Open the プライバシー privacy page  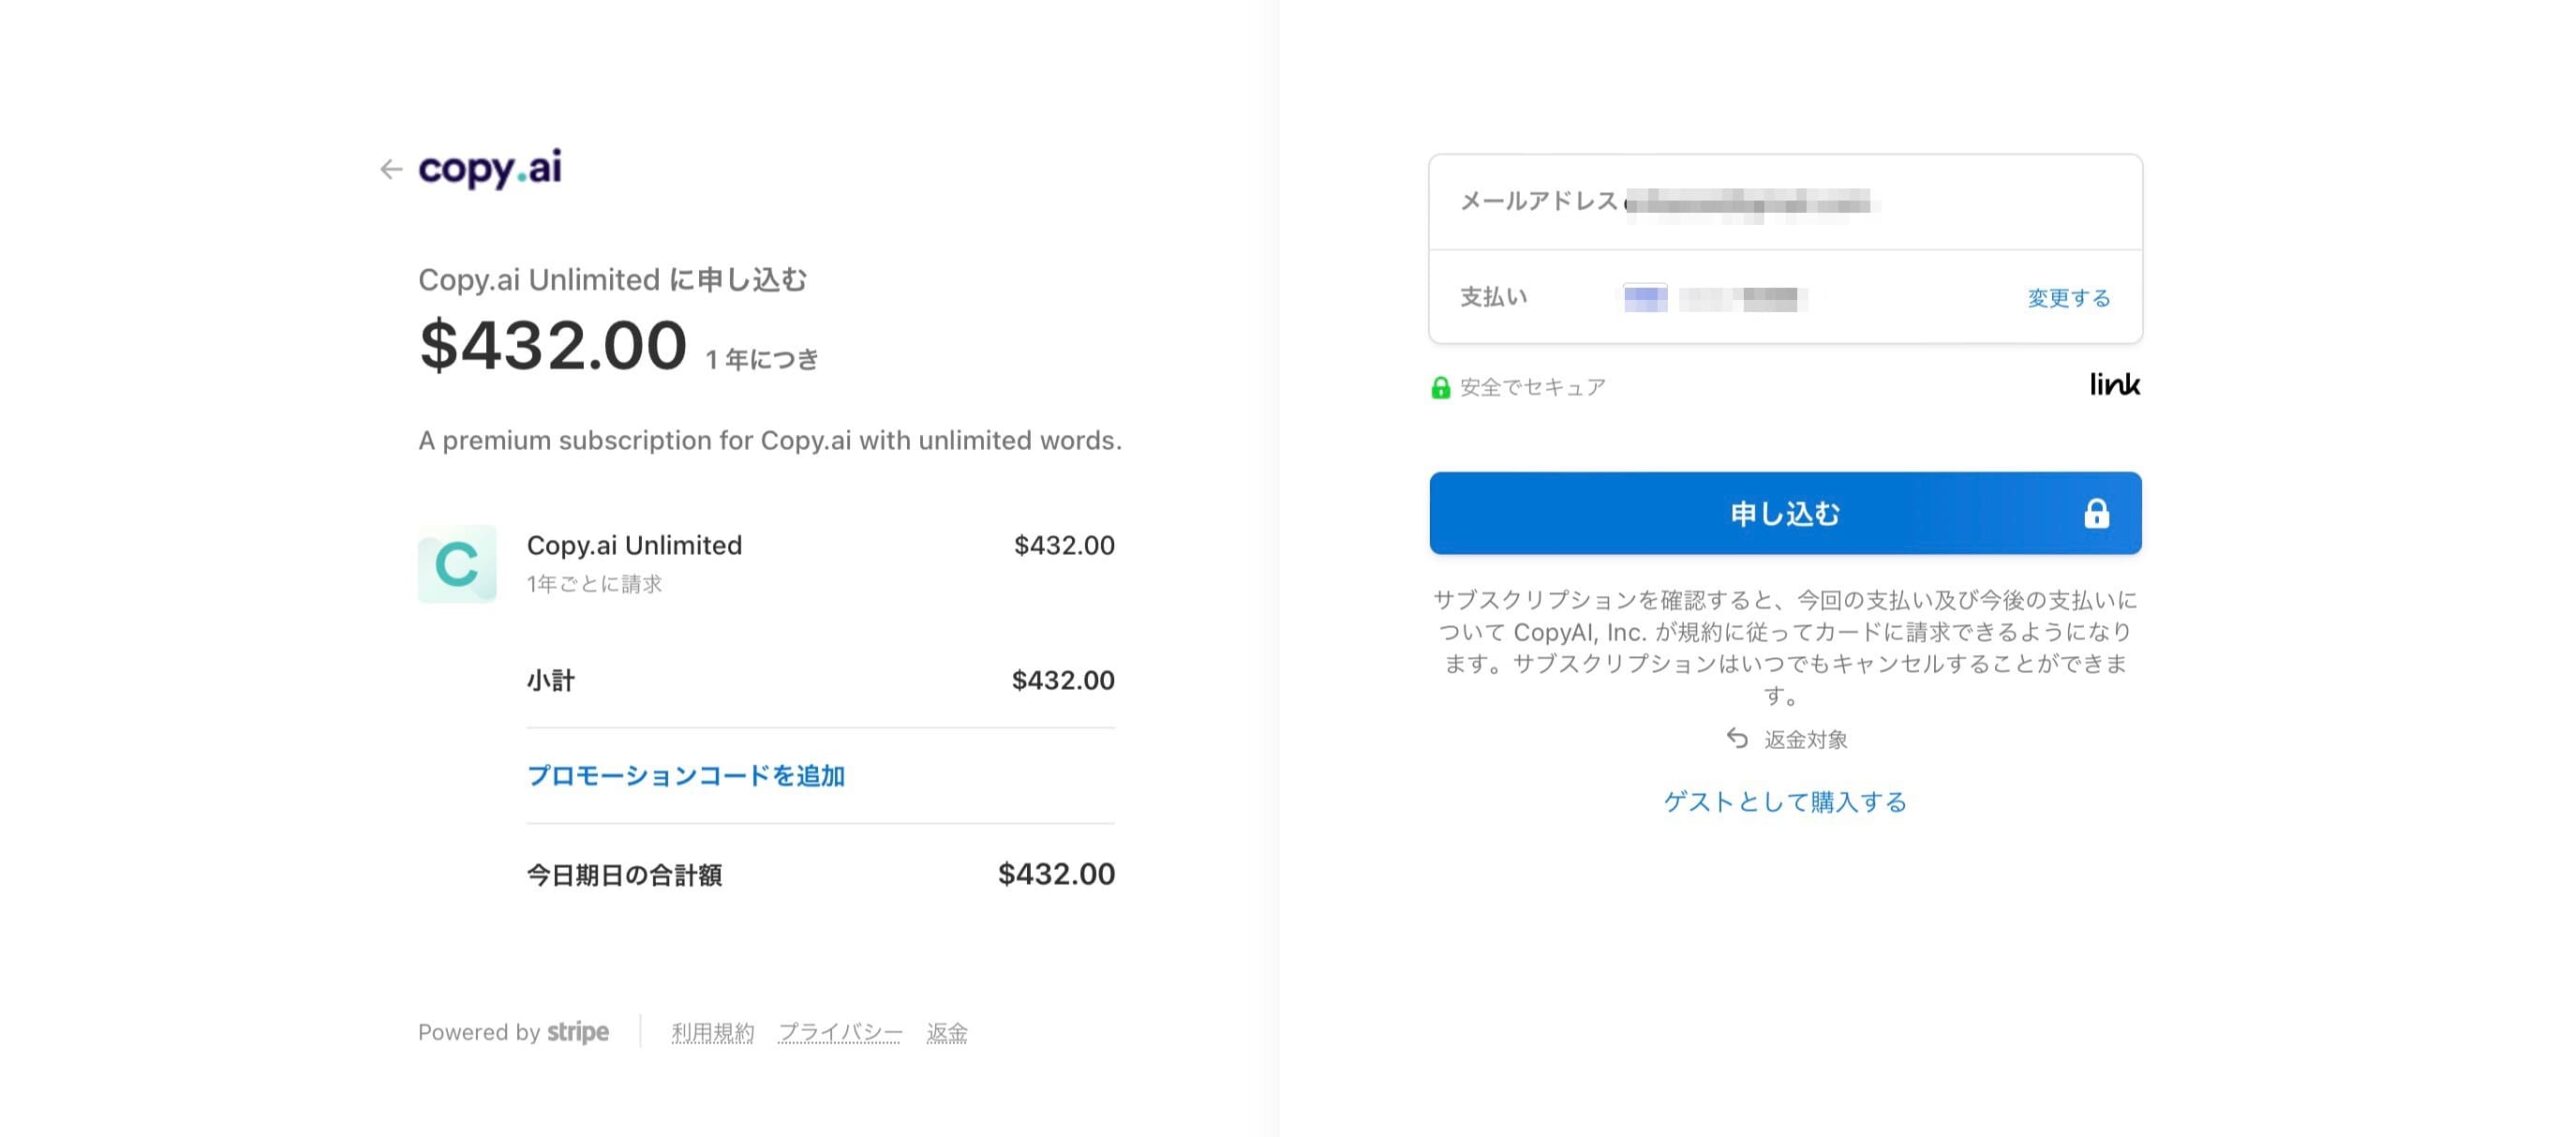point(840,1032)
